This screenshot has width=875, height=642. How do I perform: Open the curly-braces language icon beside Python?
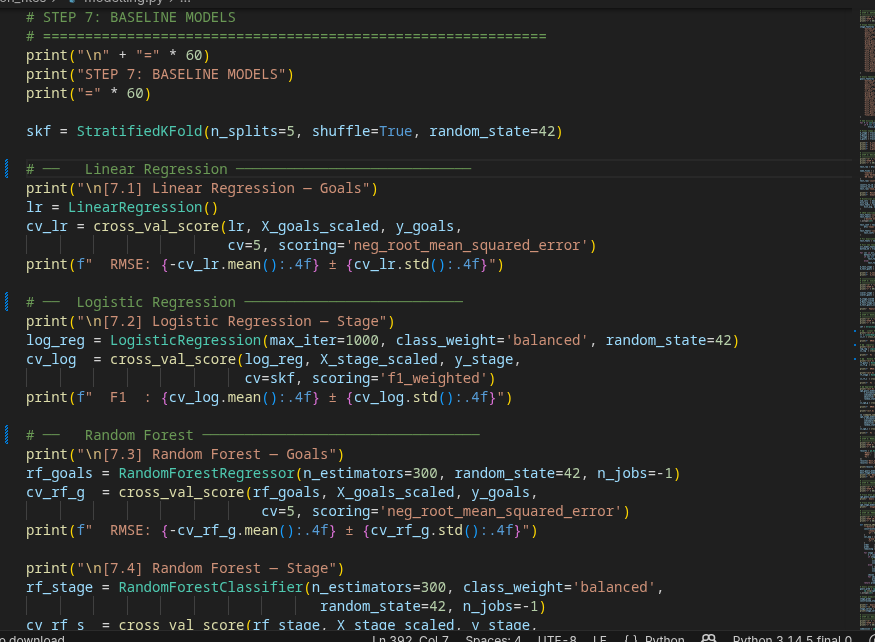631,639
